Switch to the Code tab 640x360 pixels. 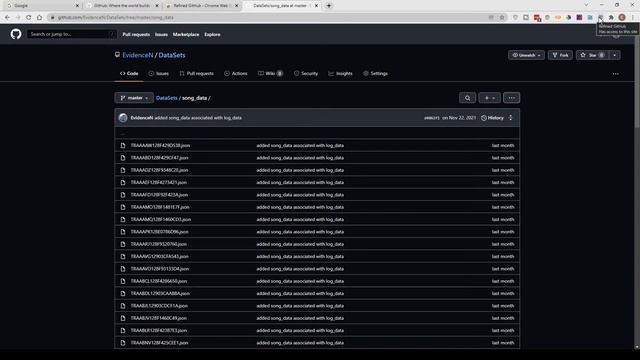tap(129, 73)
